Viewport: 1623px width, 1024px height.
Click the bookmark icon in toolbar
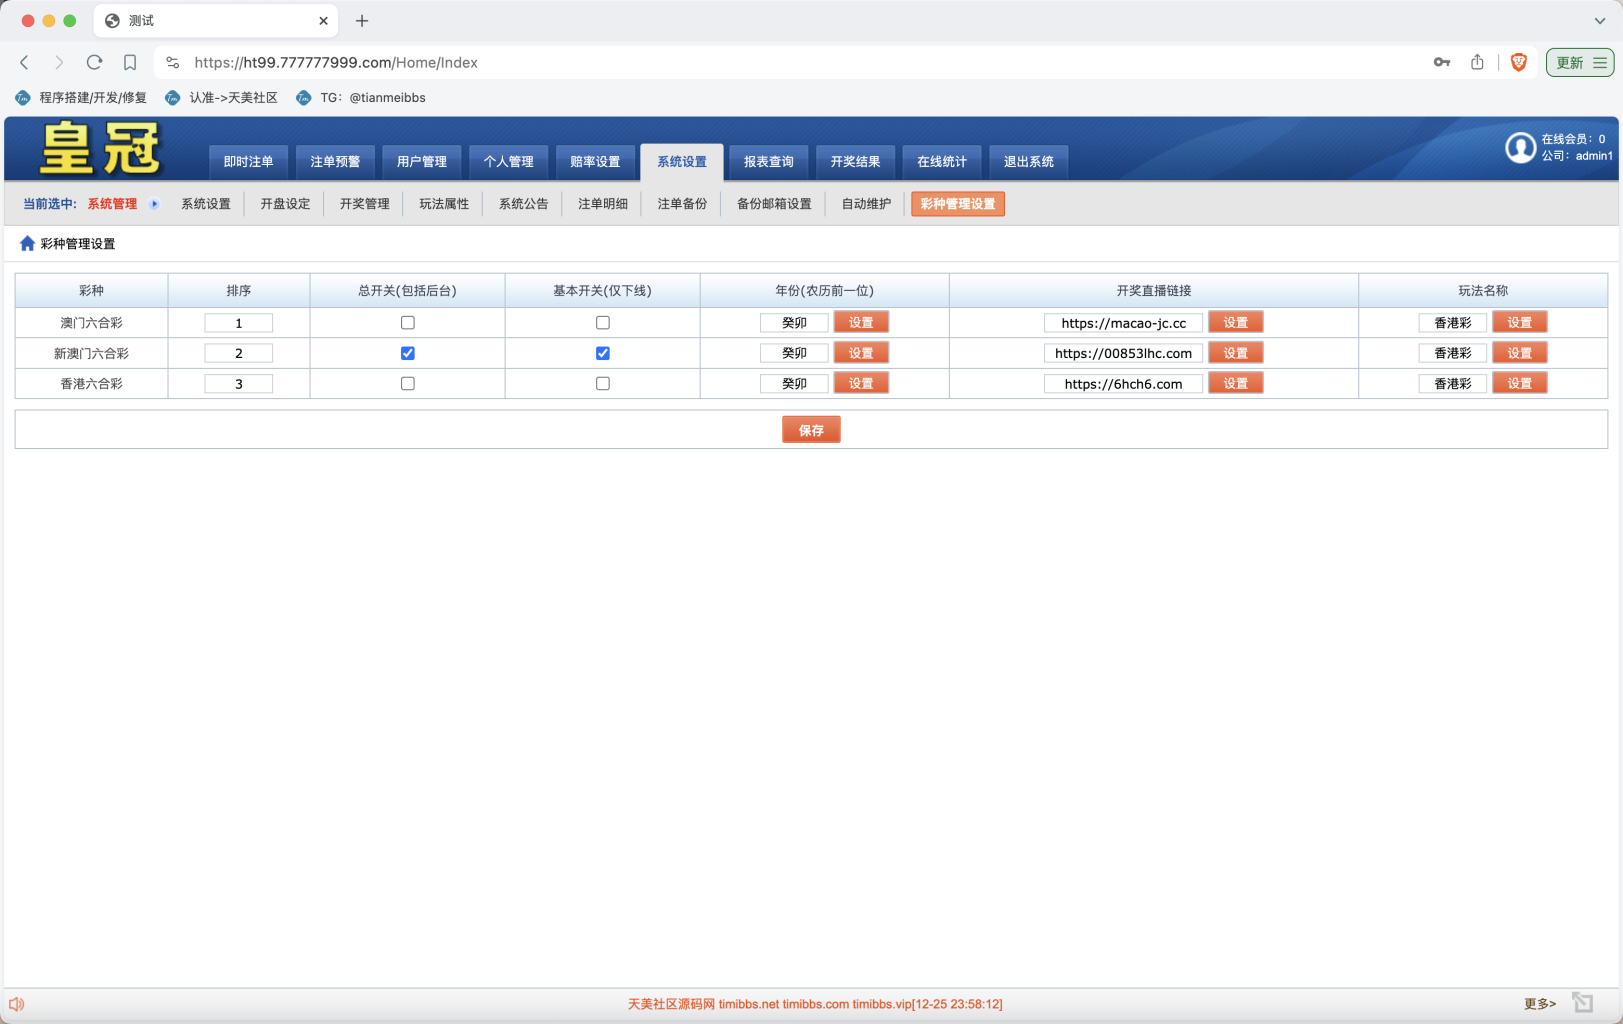point(130,62)
